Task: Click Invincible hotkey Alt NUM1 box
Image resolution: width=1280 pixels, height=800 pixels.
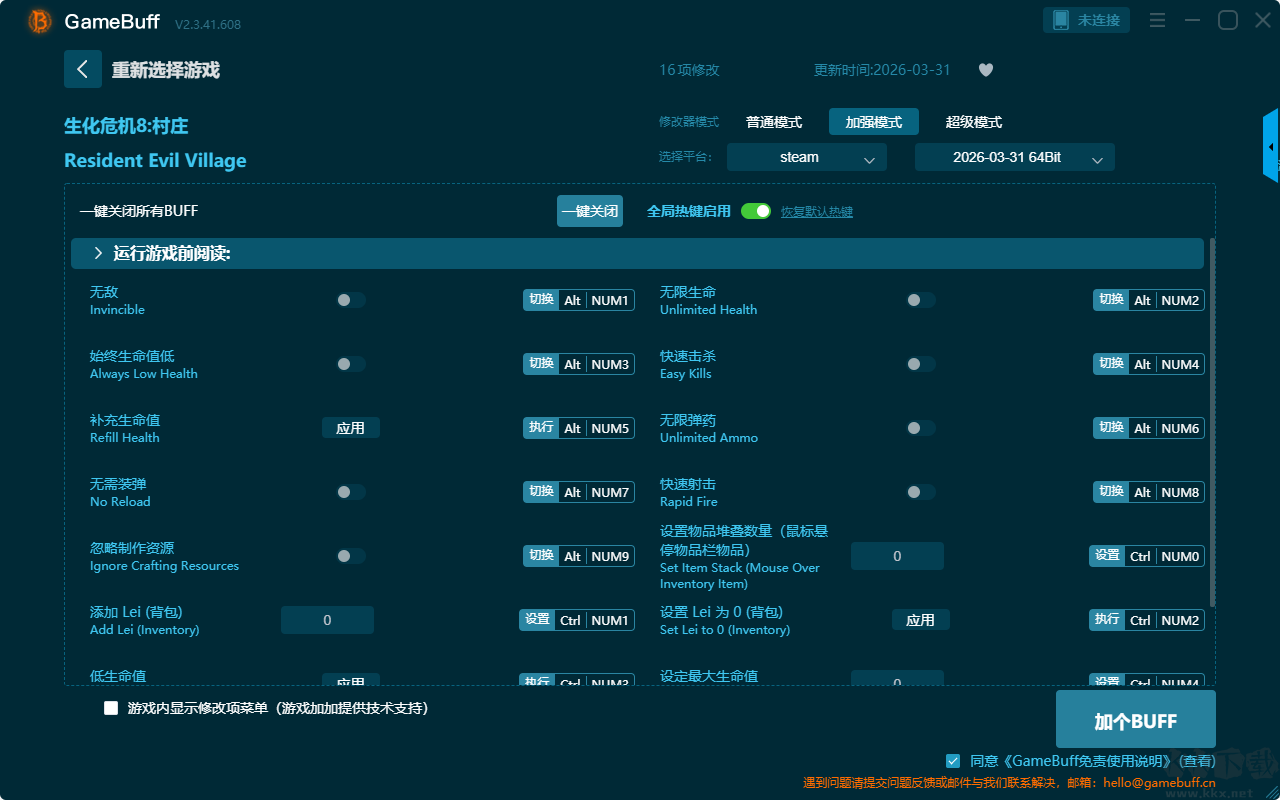Action: (x=579, y=300)
